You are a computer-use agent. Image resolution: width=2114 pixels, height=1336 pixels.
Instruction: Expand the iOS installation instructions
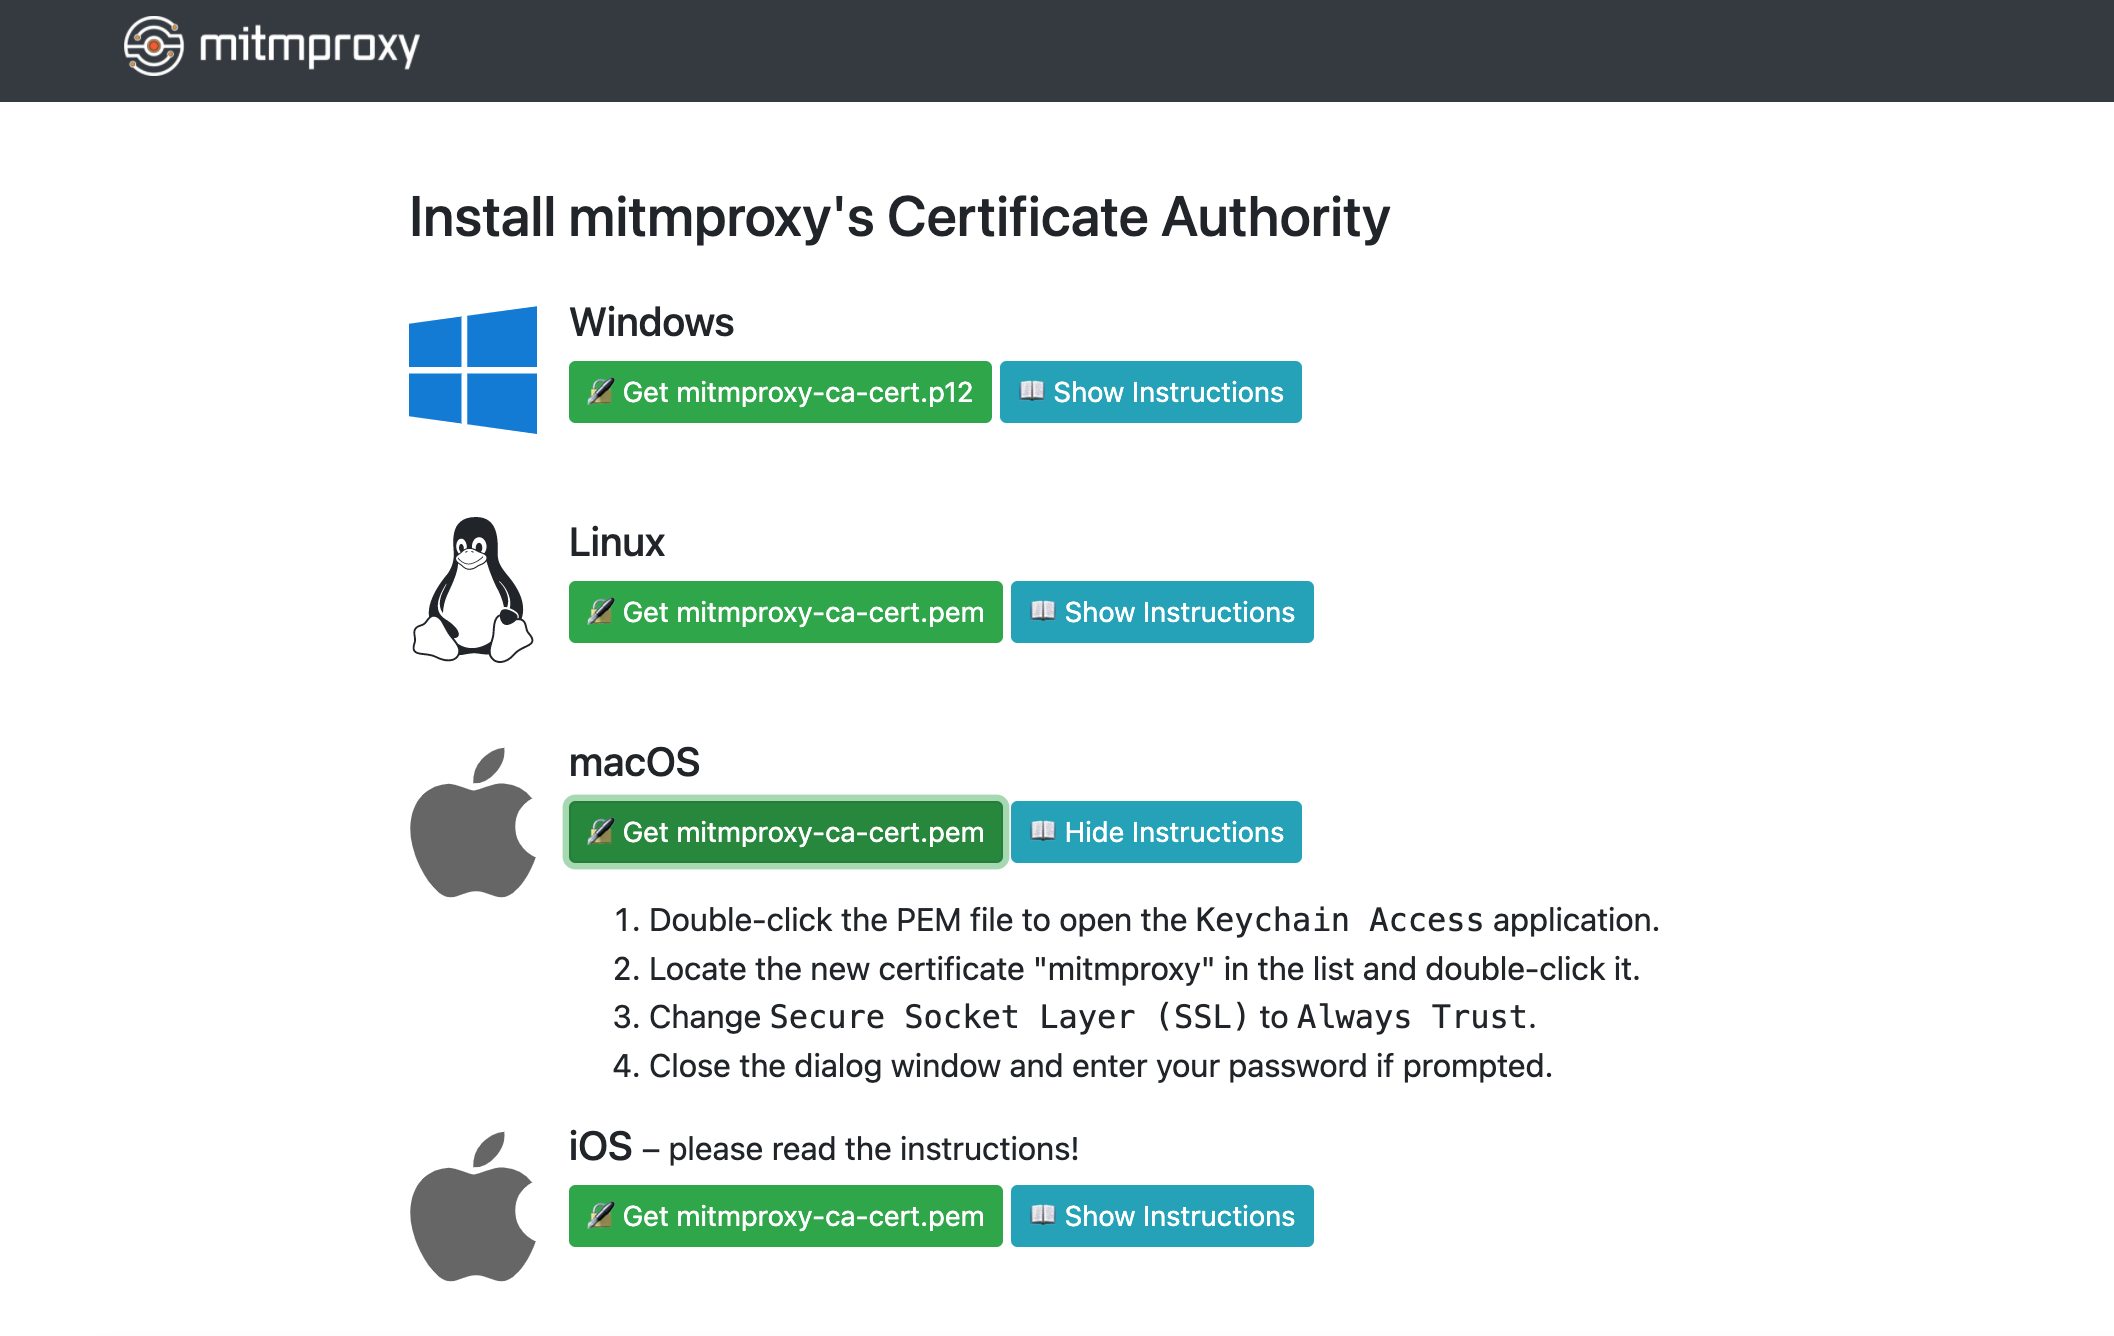(x=1162, y=1216)
